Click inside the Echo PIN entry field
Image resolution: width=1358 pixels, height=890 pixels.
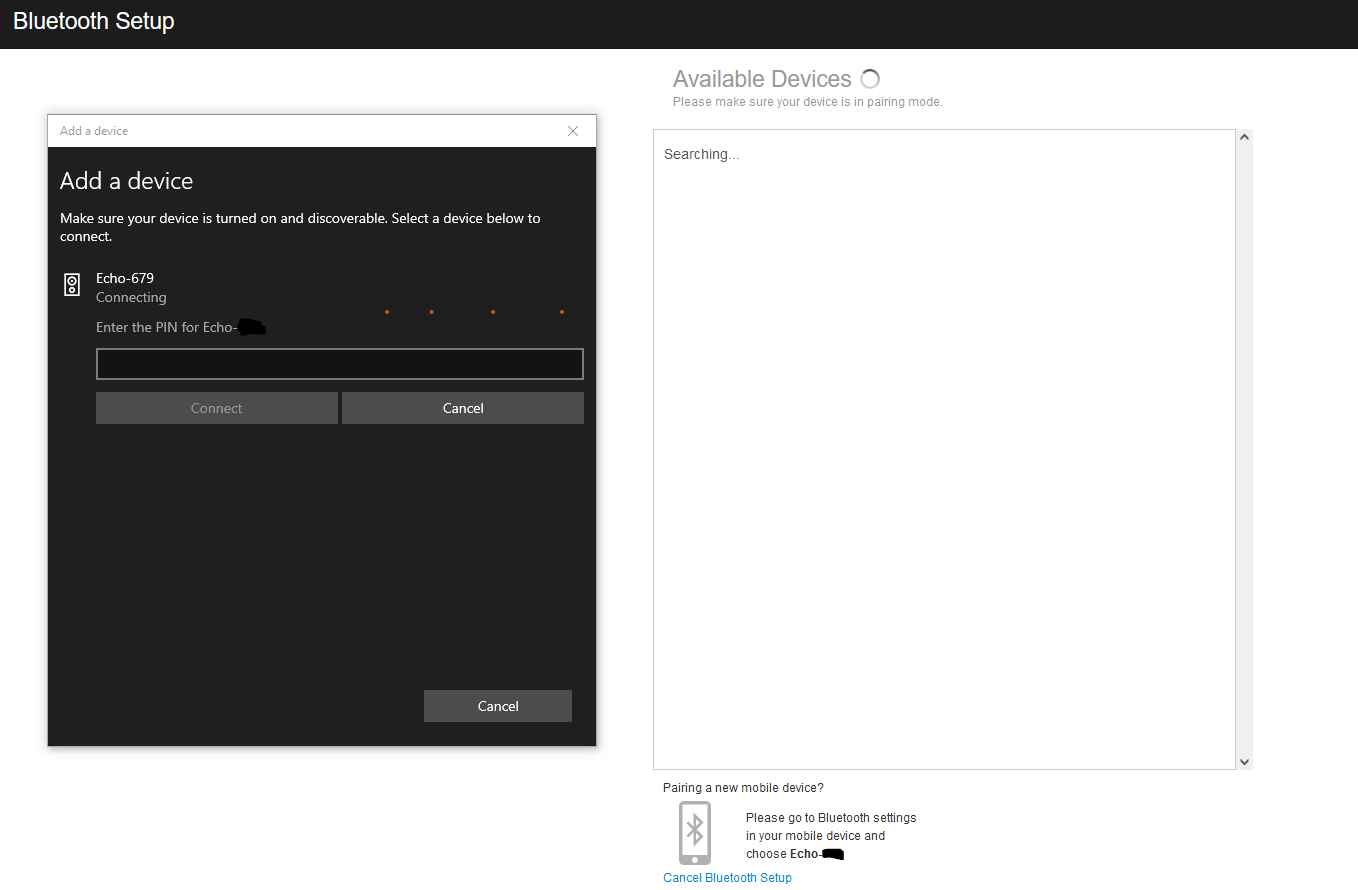(x=339, y=364)
